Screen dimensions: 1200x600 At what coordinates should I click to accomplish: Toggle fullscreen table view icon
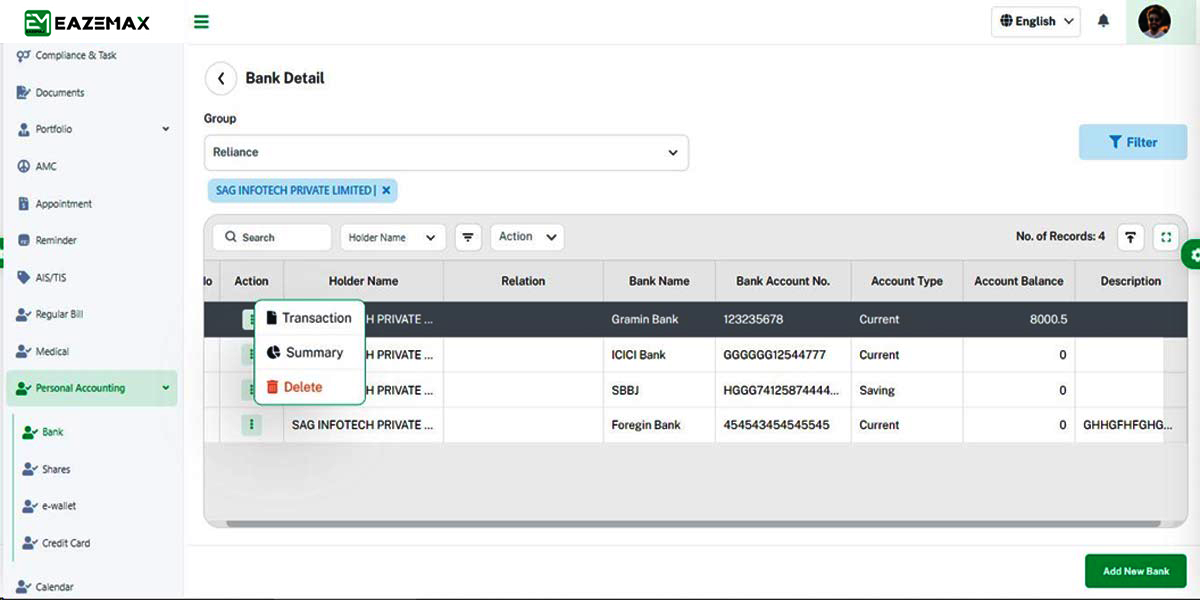click(x=1166, y=237)
